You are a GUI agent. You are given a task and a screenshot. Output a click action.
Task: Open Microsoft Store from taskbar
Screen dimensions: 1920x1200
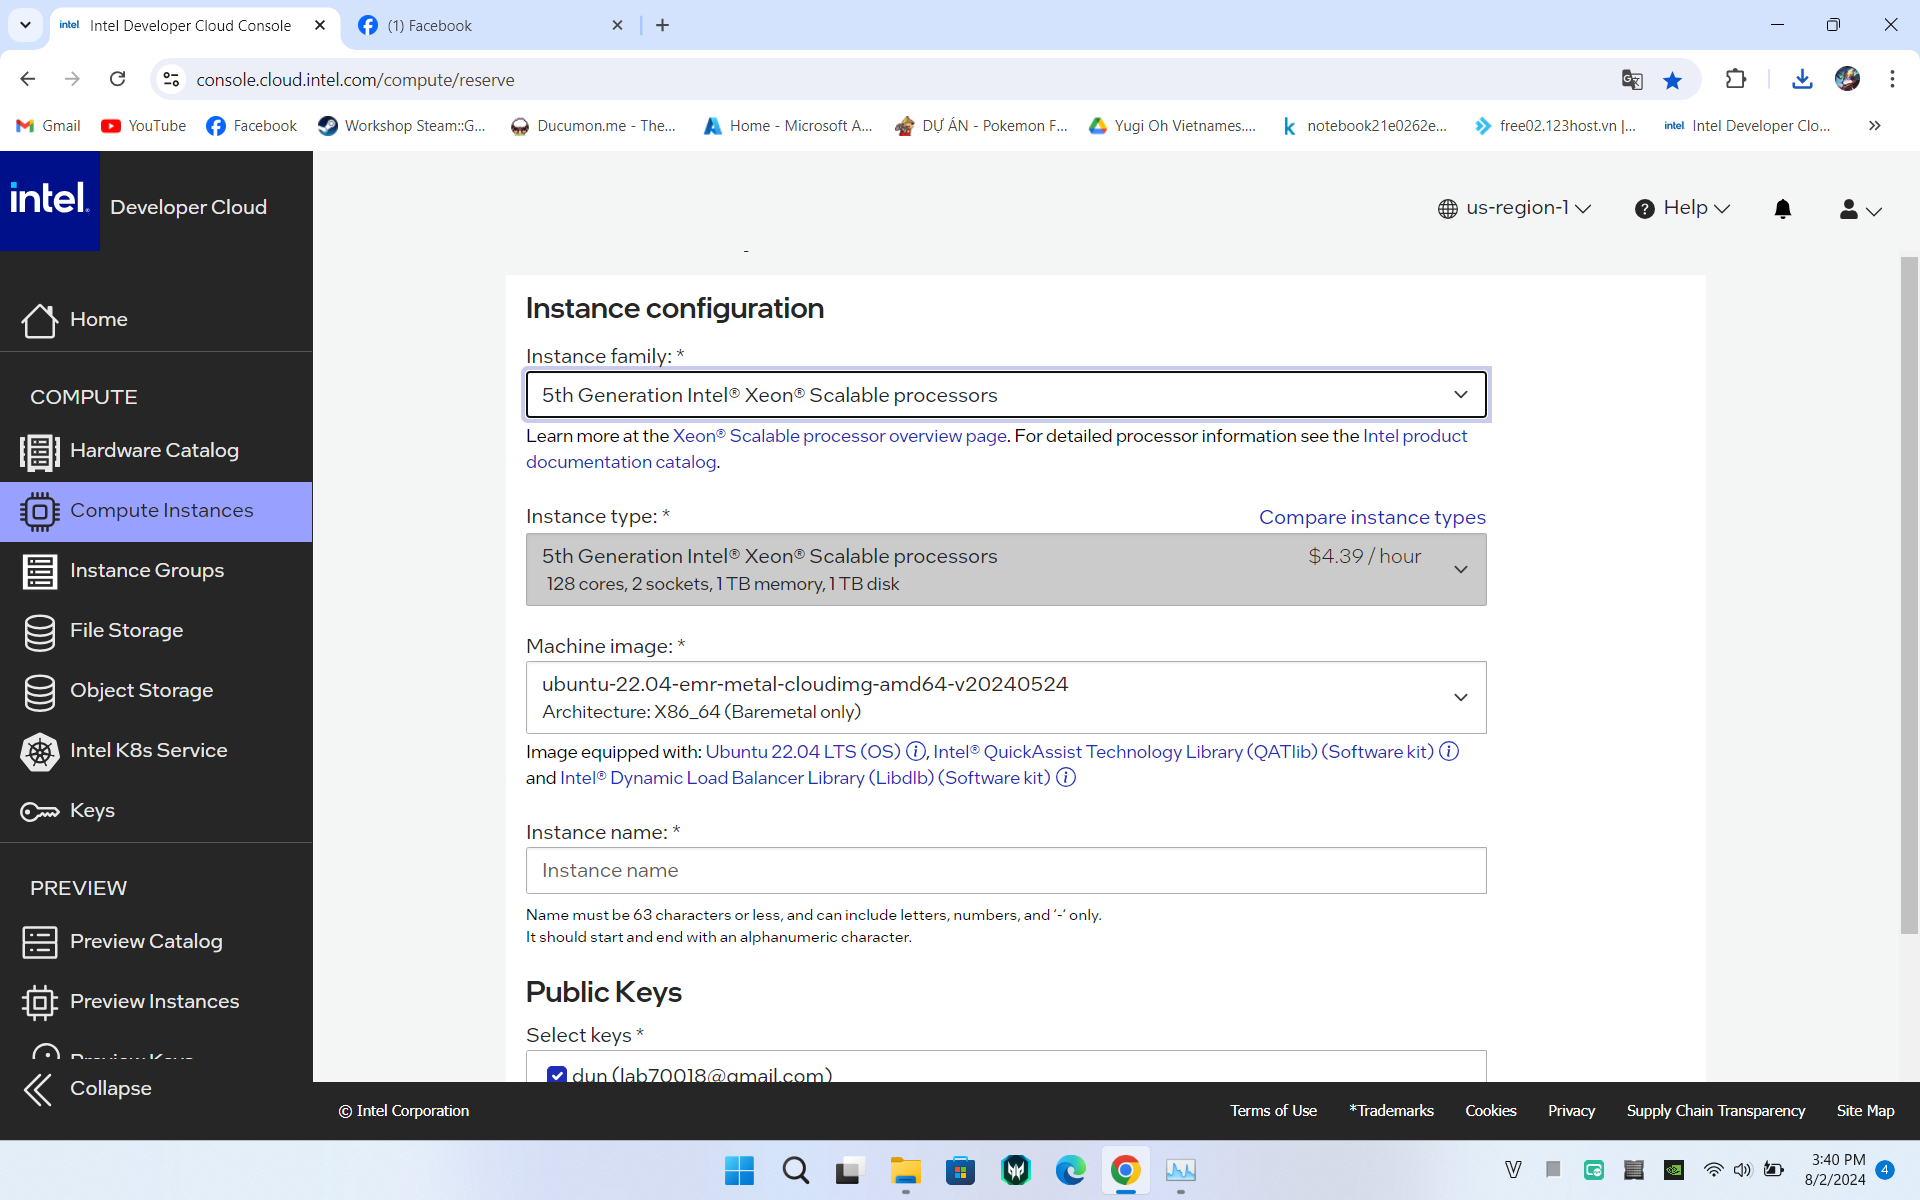coord(960,1170)
